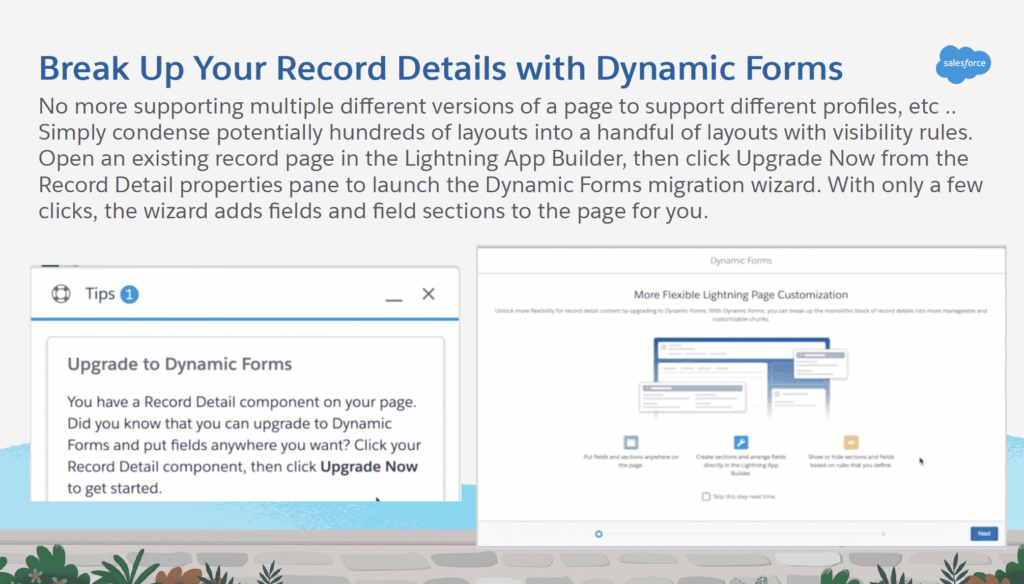Click the blue notification badge next to Tips

130,293
